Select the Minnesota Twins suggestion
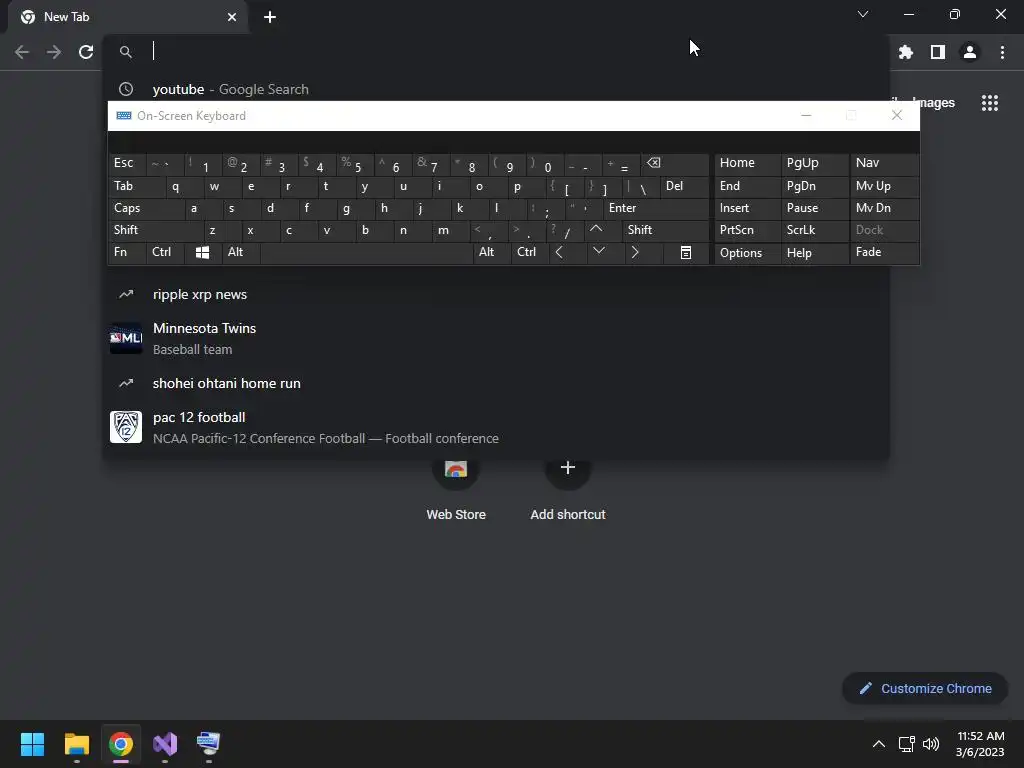1024x768 pixels. [x=496, y=338]
